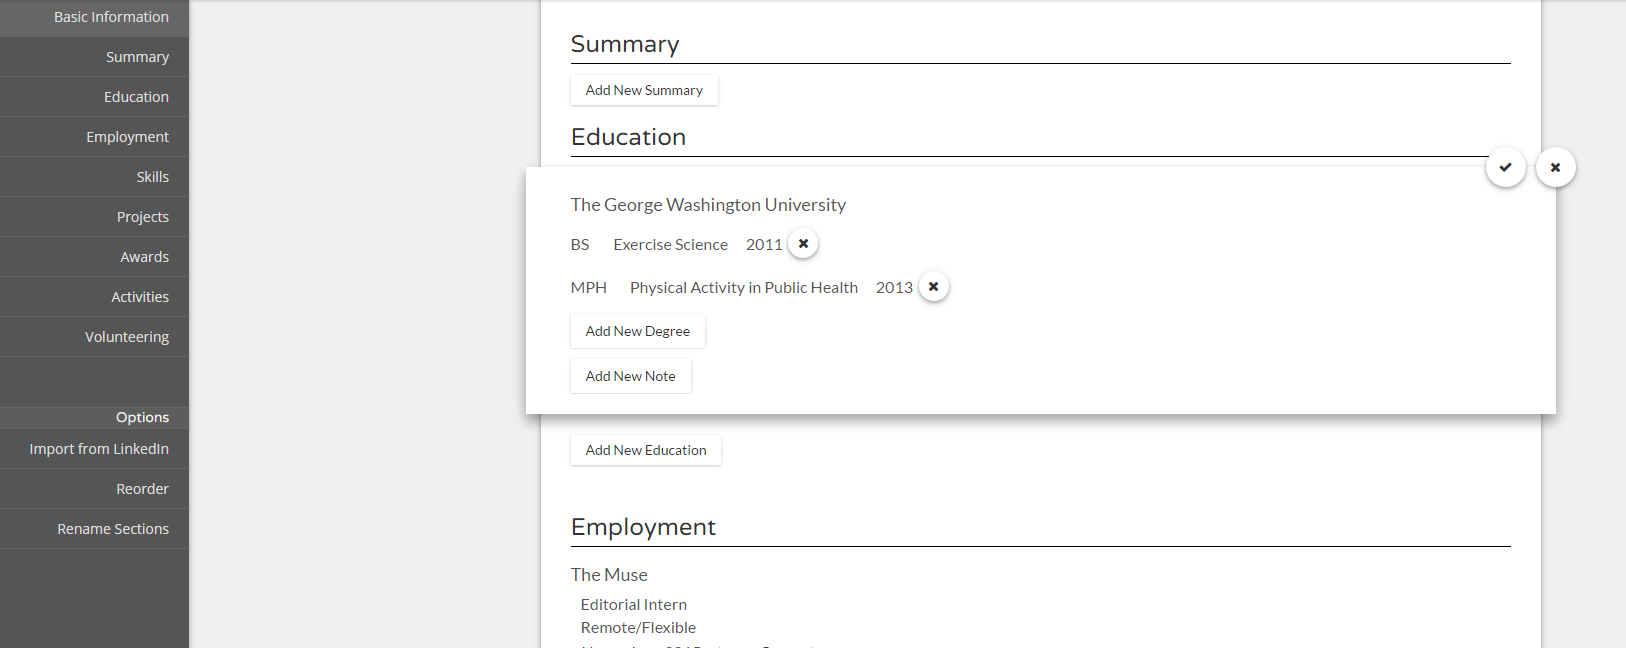Click the Reorder option
1626x648 pixels.
point(94,489)
